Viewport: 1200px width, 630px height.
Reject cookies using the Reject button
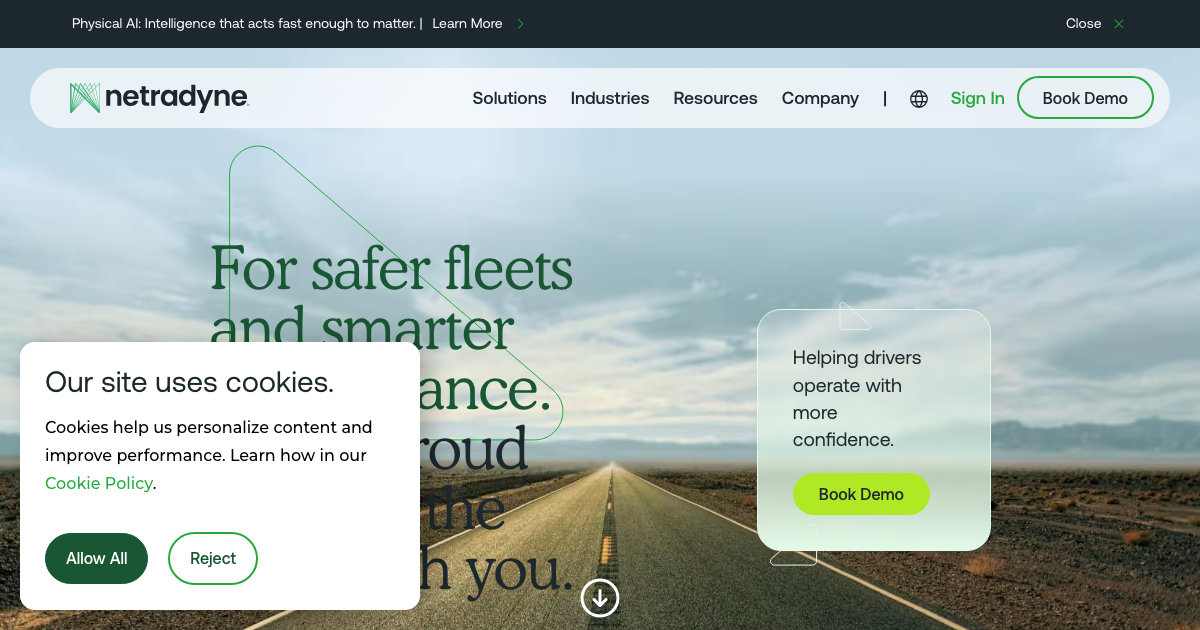pyautogui.click(x=213, y=558)
